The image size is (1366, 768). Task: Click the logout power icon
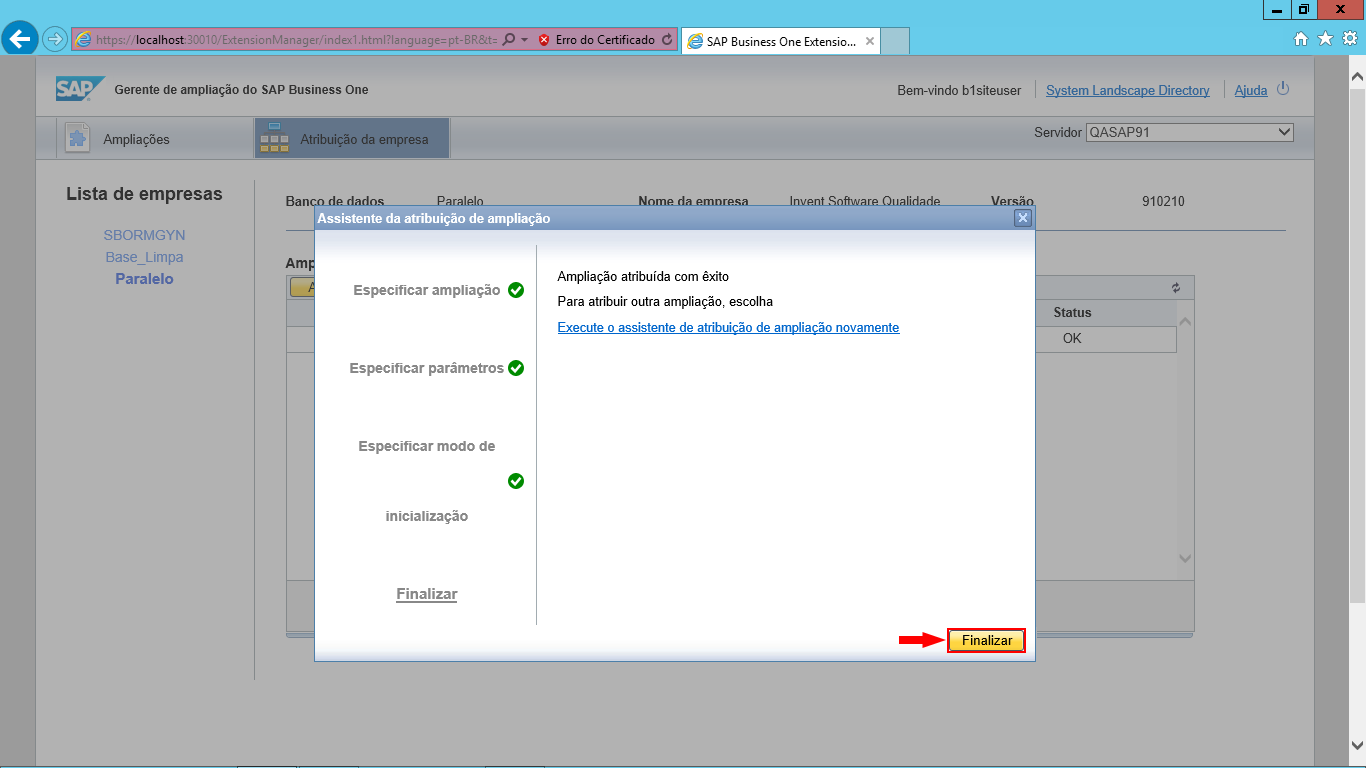(1283, 89)
